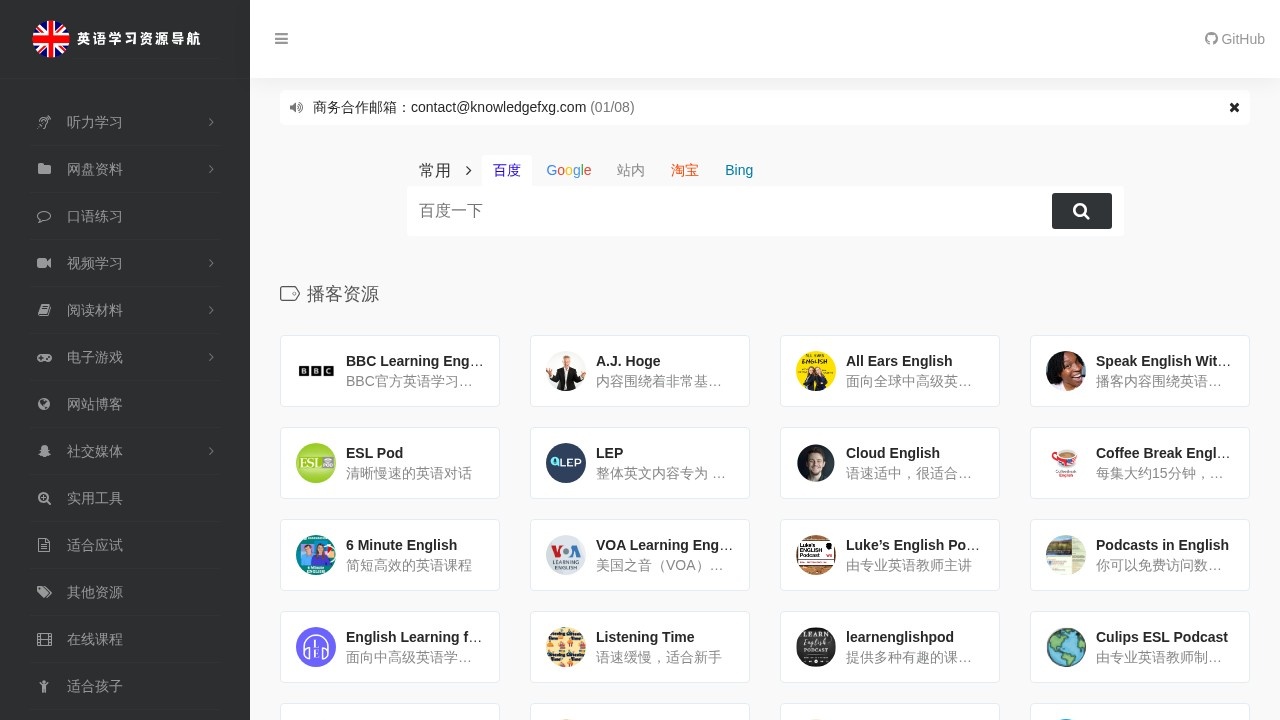Click the 电子游戏 gamepad icon
The width and height of the screenshot is (1280, 720).
[44, 357]
